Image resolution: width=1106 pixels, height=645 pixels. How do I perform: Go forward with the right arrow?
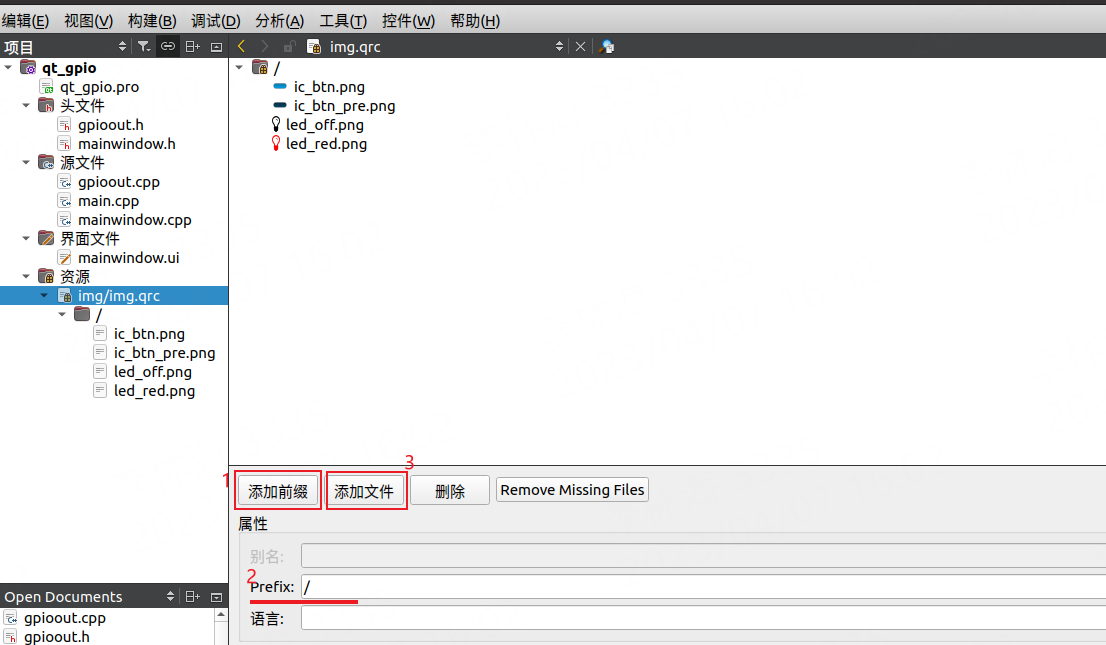coord(265,47)
